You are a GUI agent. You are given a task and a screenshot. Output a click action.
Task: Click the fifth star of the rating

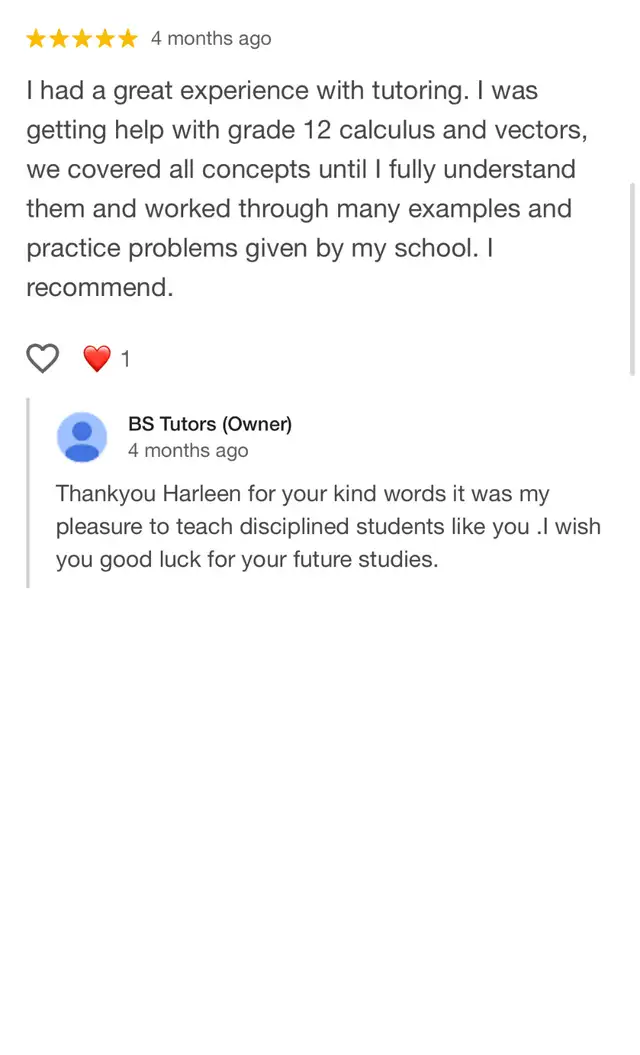tap(127, 39)
